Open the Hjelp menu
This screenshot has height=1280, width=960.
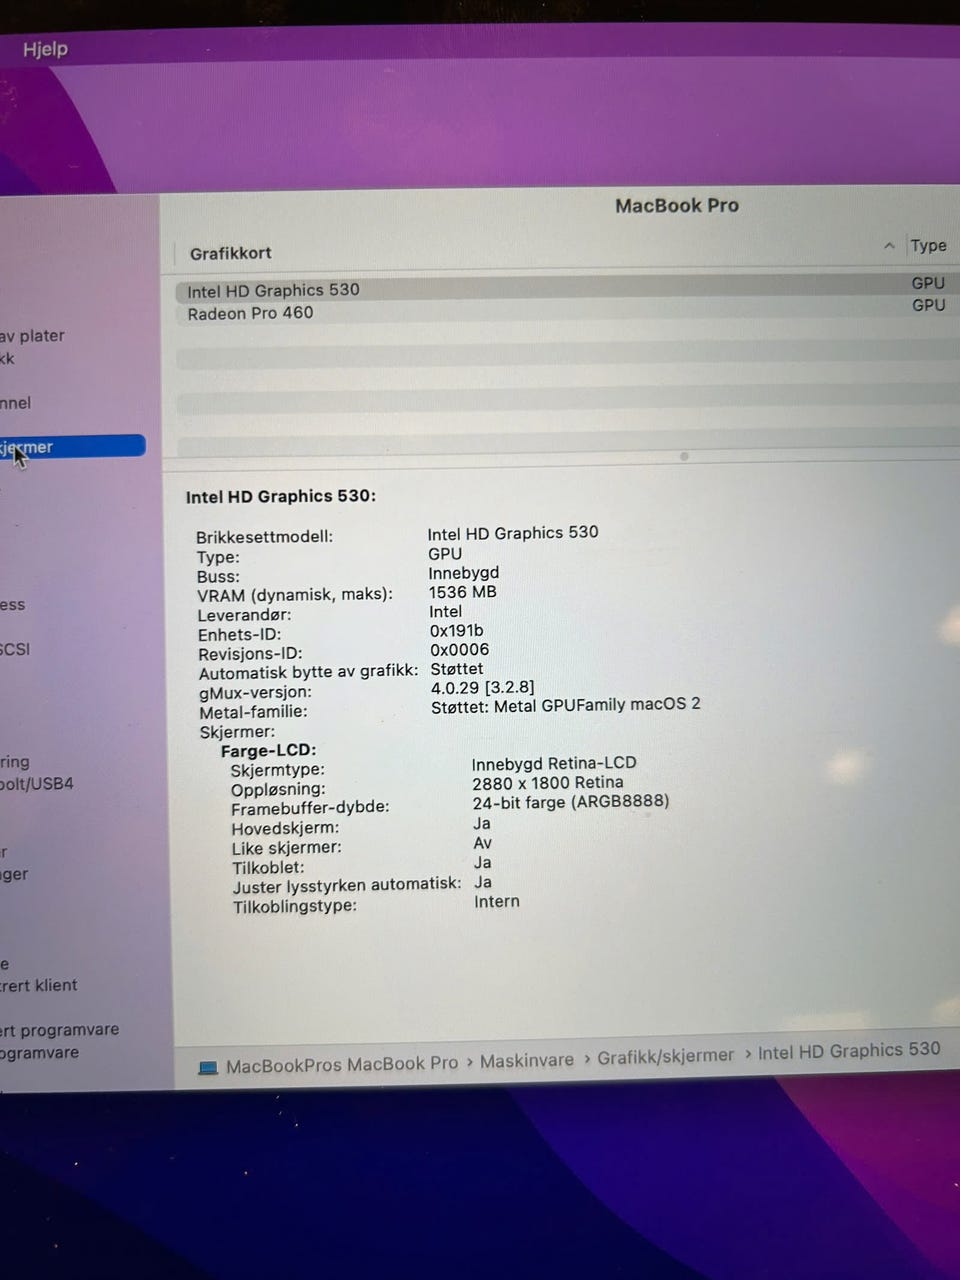coord(45,49)
